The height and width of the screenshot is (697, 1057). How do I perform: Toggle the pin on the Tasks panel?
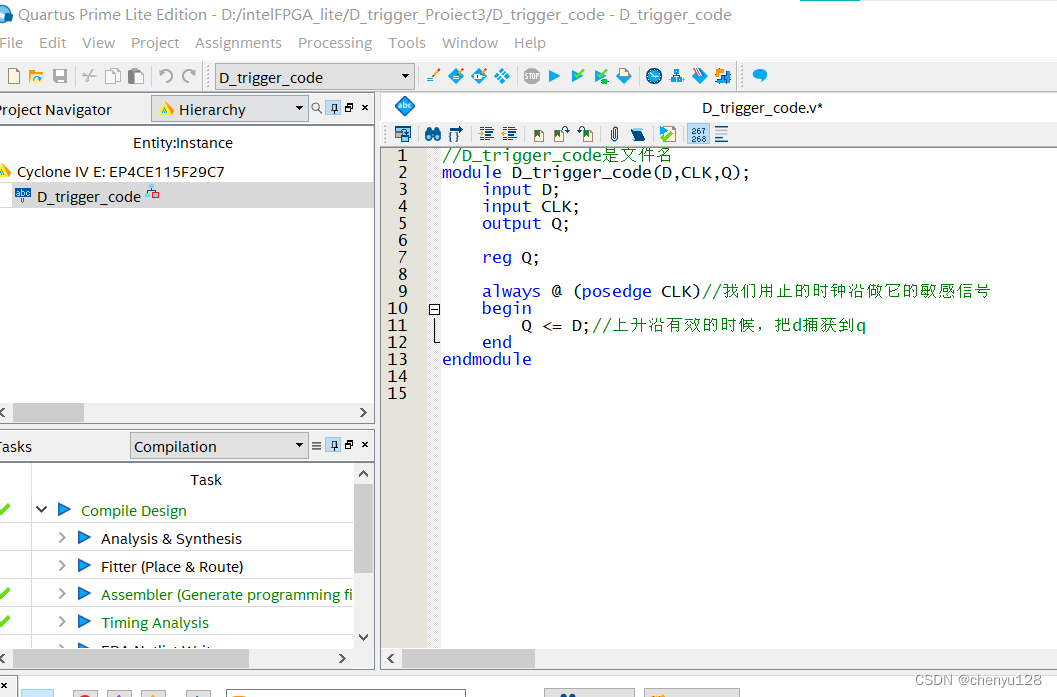[334, 445]
